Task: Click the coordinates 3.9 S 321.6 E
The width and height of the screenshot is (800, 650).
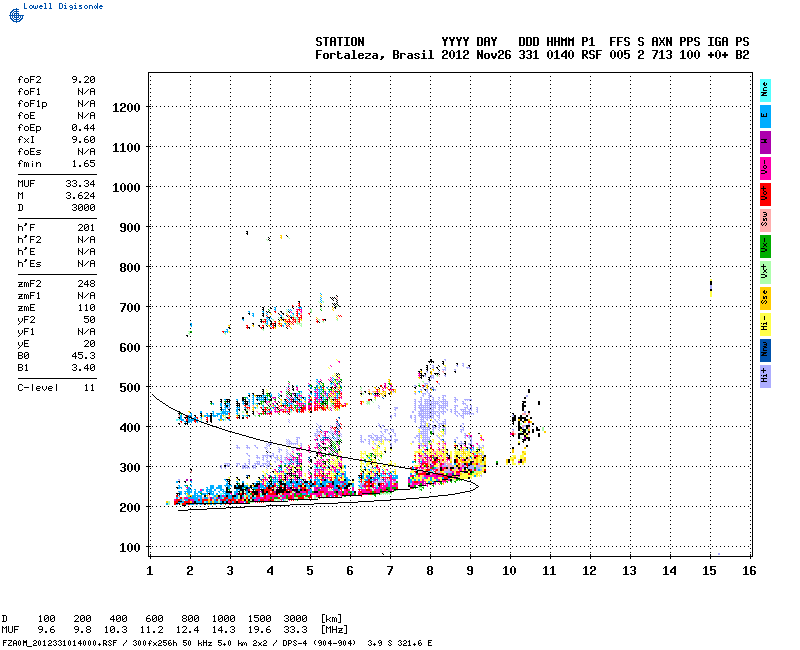Action: point(399,643)
